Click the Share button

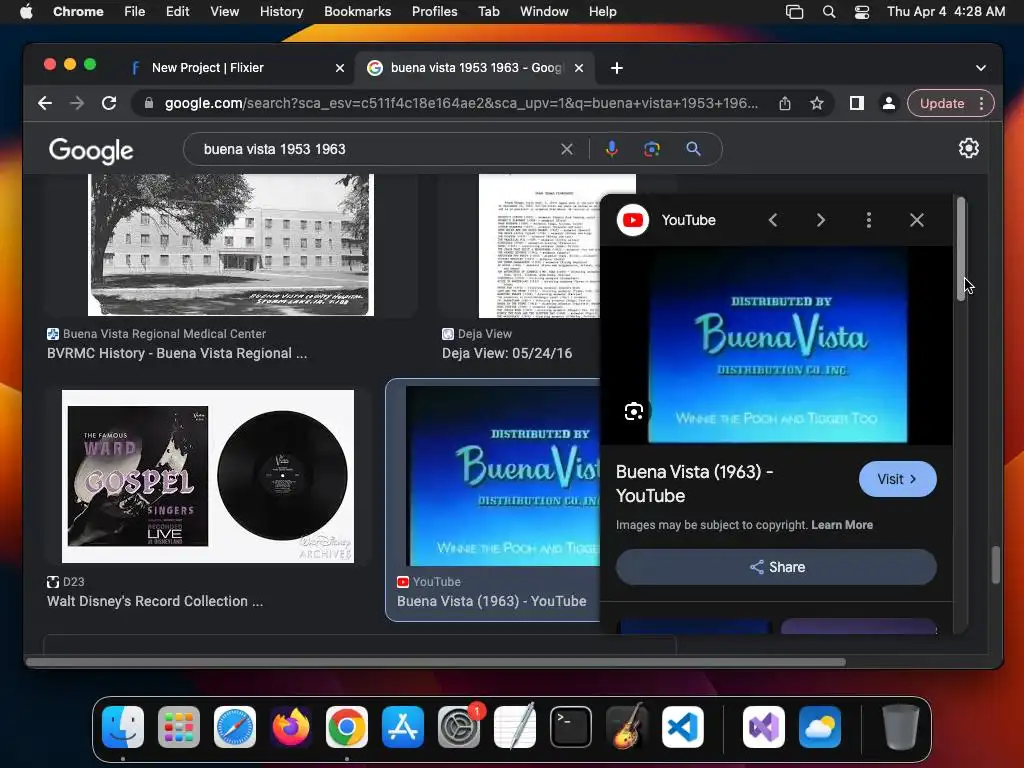tap(776, 567)
